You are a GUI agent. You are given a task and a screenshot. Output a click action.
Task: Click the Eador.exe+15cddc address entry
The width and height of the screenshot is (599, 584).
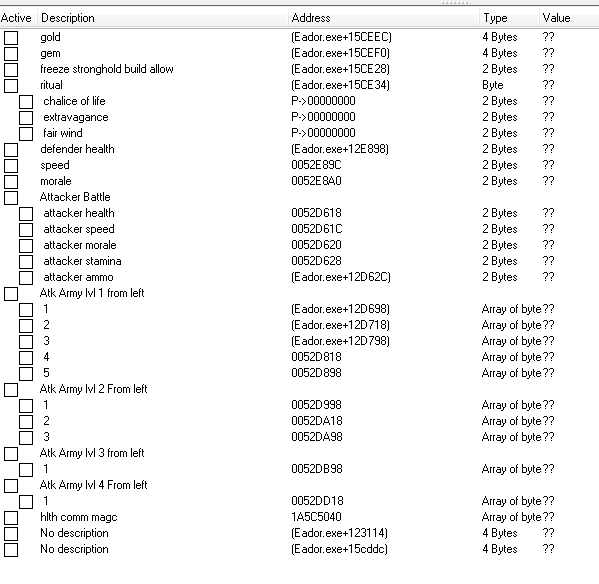[339, 549]
